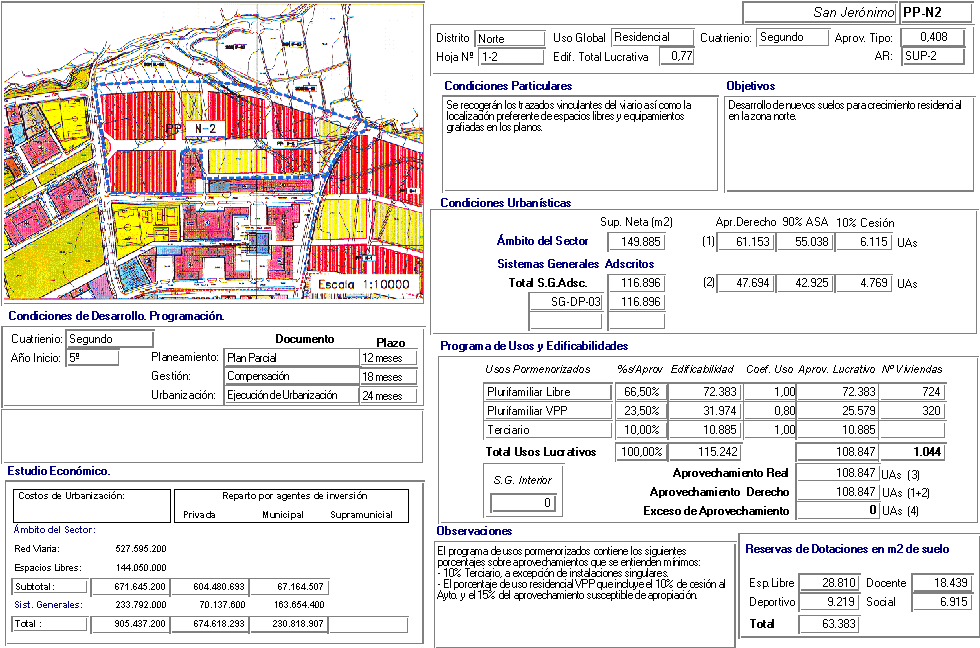980x648 pixels.
Task: Select the Ámbito del Sector Sup. Neta field
Action: (x=637, y=241)
